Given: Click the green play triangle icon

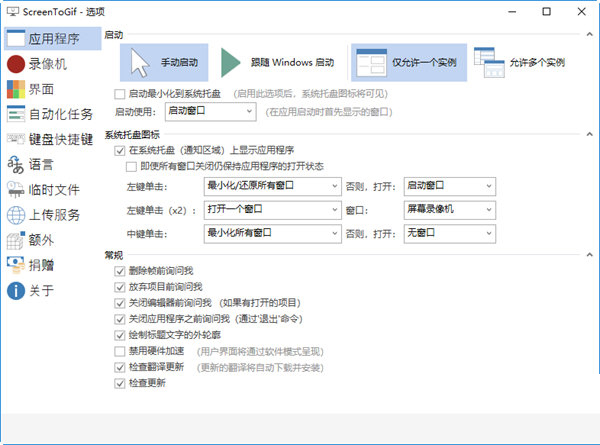Looking at the screenshot, I should point(230,62).
